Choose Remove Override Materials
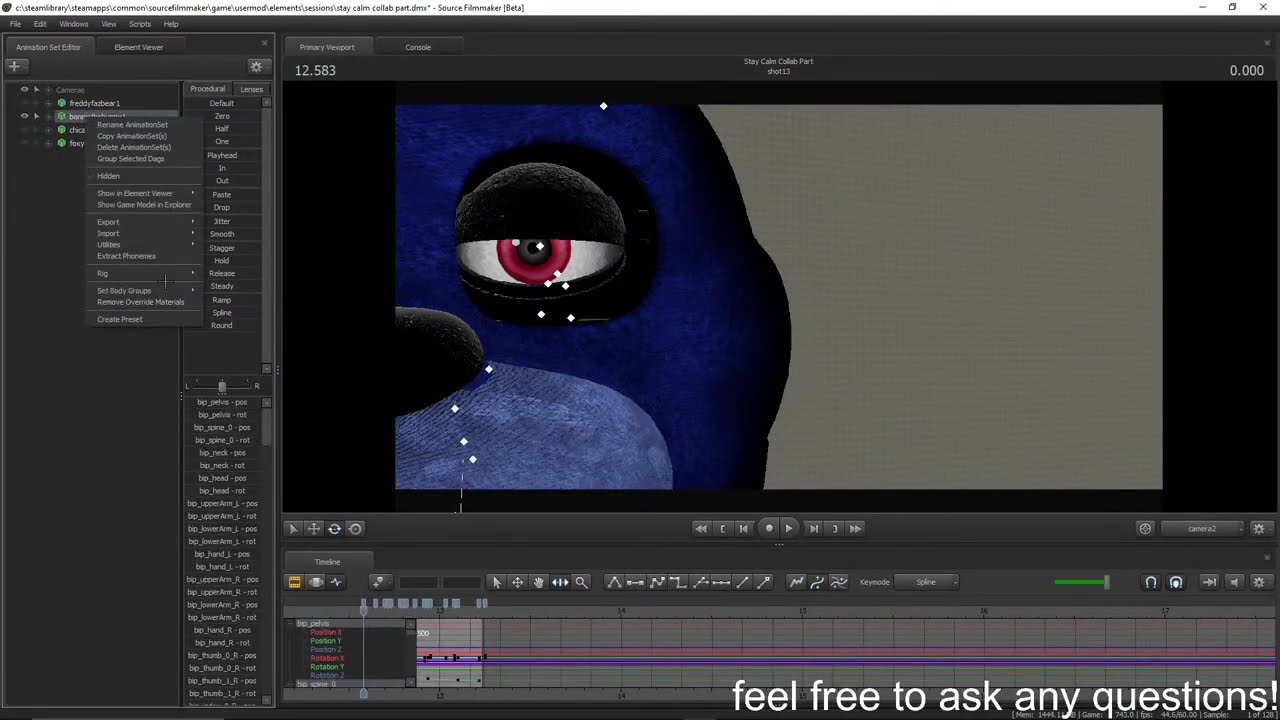The image size is (1280, 720). (x=140, y=302)
